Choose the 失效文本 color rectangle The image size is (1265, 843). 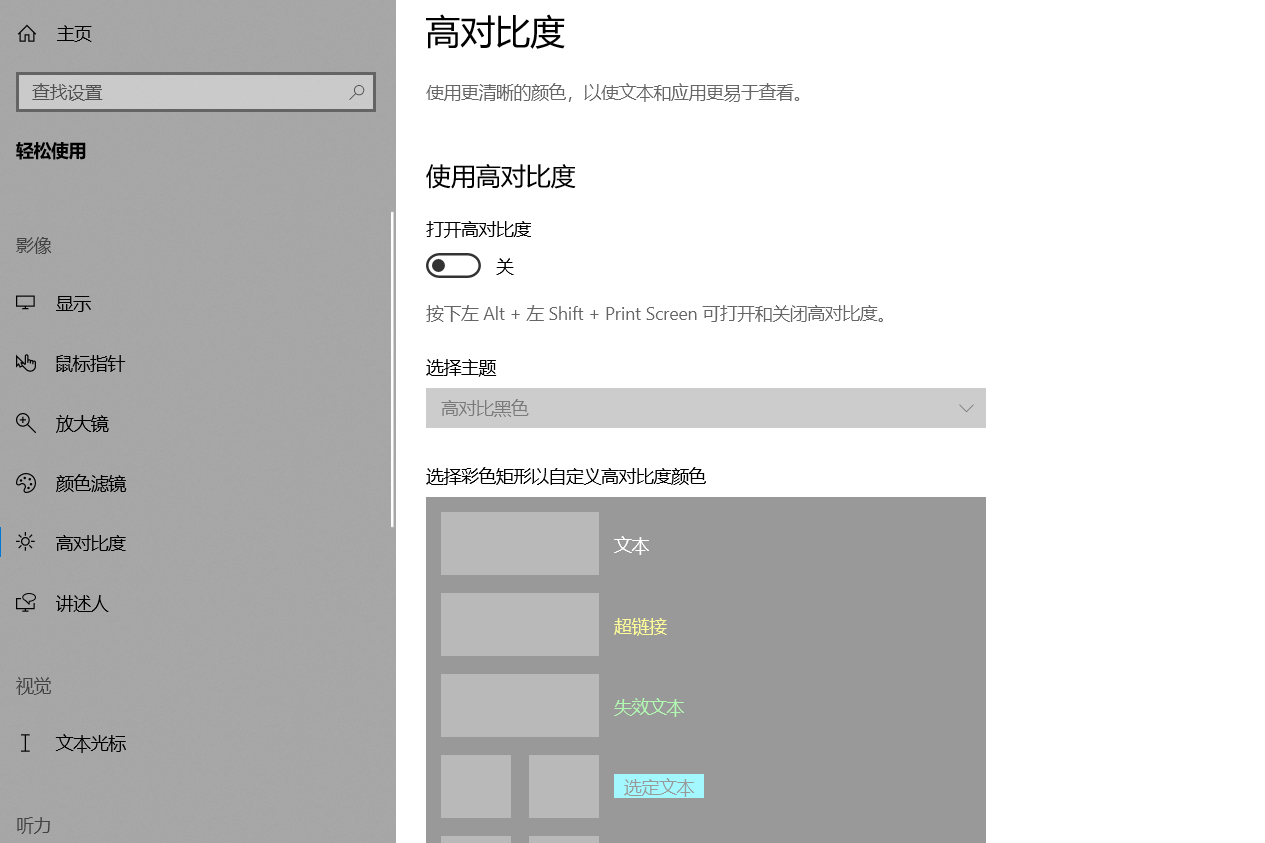point(519,705)
